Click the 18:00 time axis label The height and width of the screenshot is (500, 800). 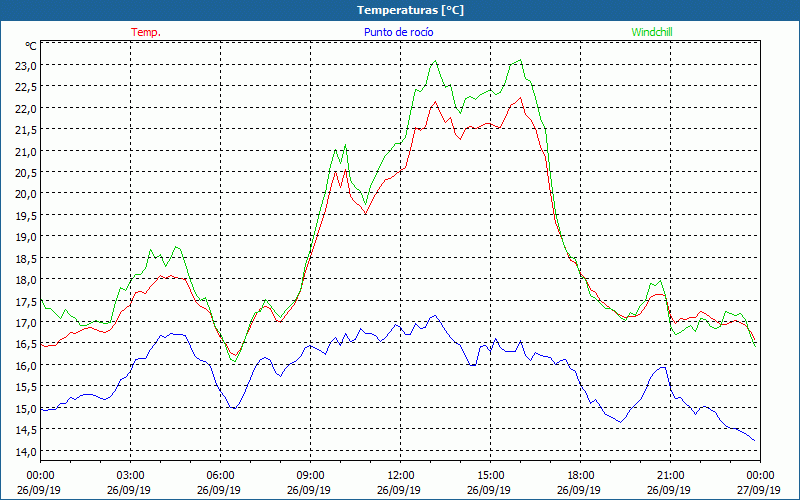tap(581, 476)
